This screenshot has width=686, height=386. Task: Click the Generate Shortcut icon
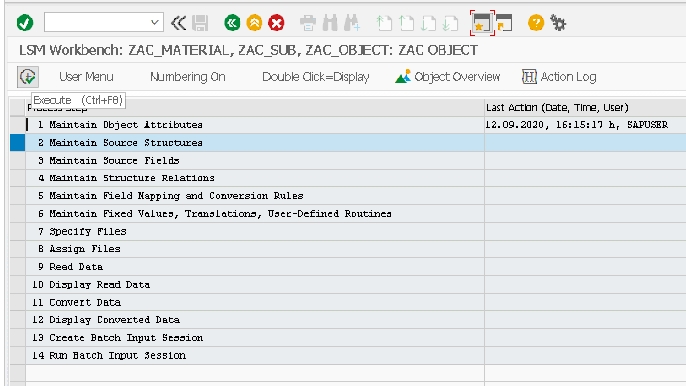[x=504, y=23]
